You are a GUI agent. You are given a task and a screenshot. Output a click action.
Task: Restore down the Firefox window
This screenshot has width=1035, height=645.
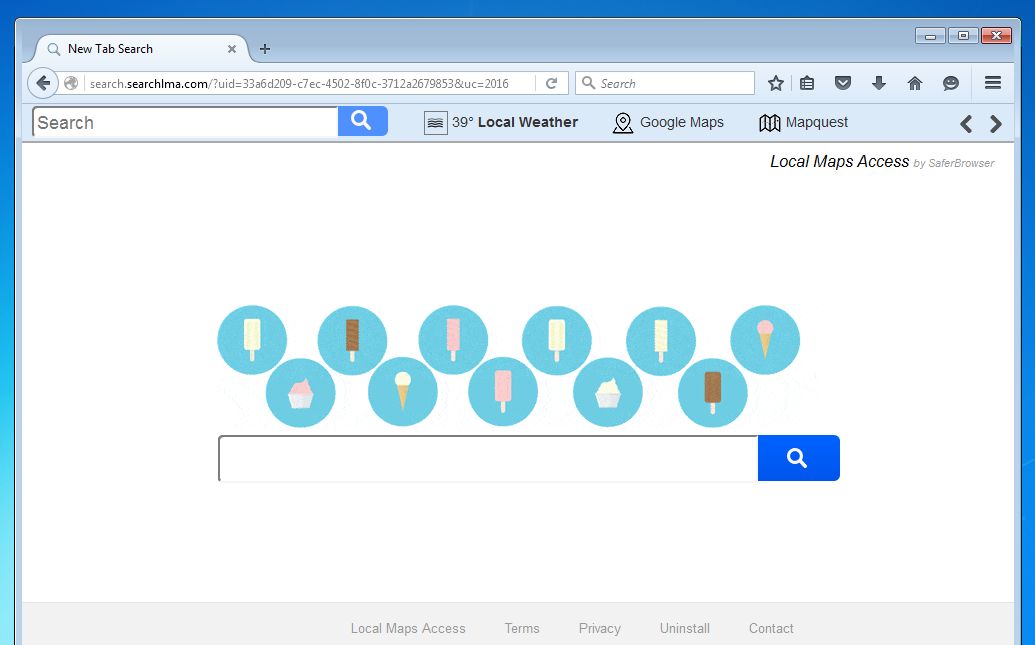point(963,36)
